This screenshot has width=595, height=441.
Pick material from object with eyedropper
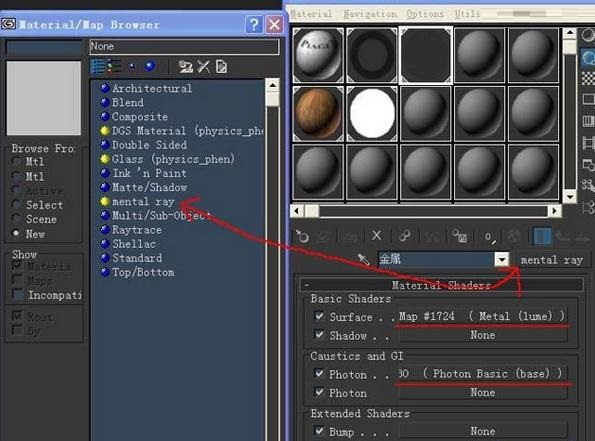pos(363,260)
